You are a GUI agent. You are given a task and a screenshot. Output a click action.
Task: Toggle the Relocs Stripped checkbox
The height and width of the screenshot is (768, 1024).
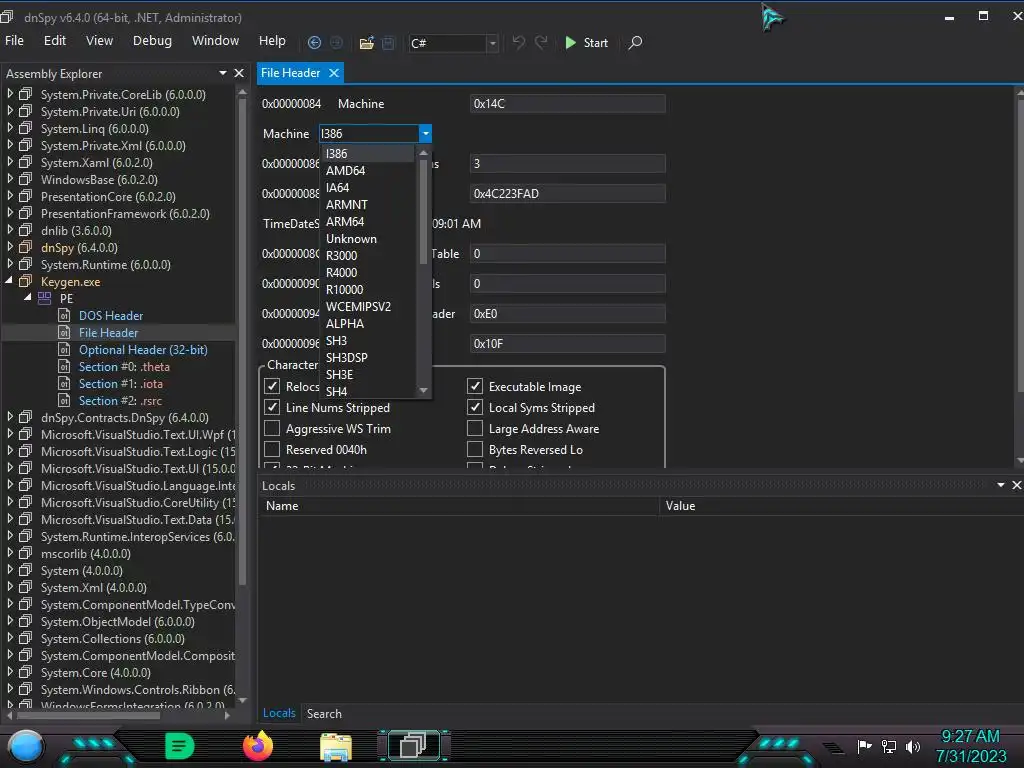point(272,386)
